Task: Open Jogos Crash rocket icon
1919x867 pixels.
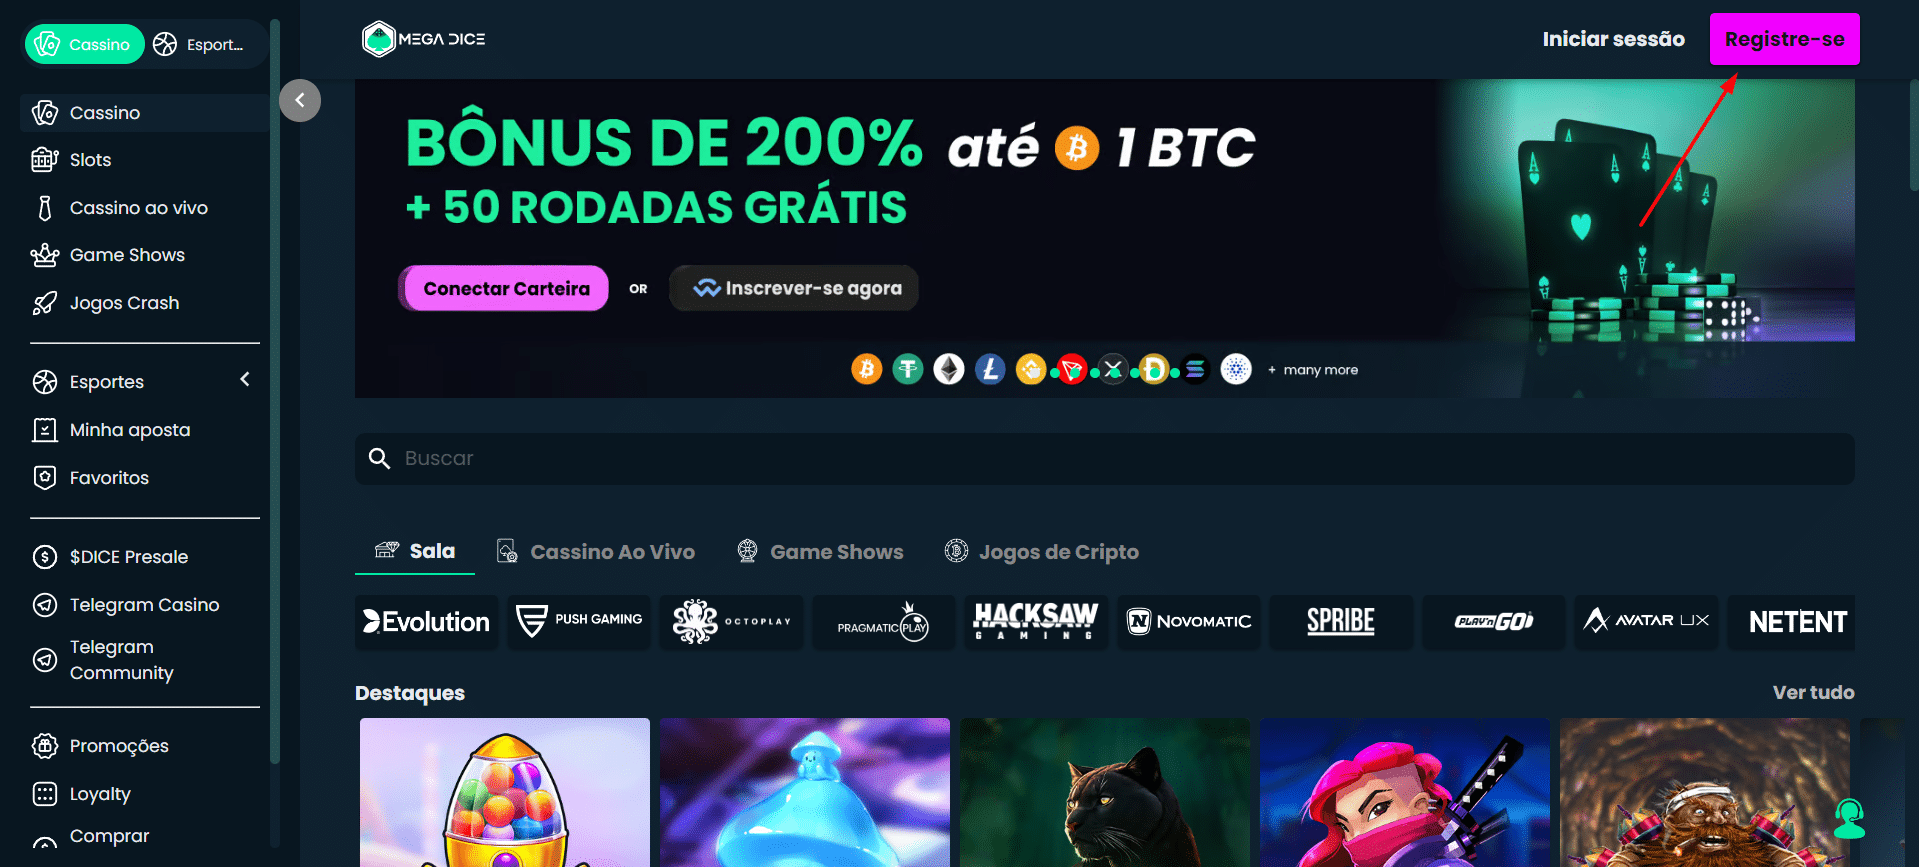Action: point(44,303)
